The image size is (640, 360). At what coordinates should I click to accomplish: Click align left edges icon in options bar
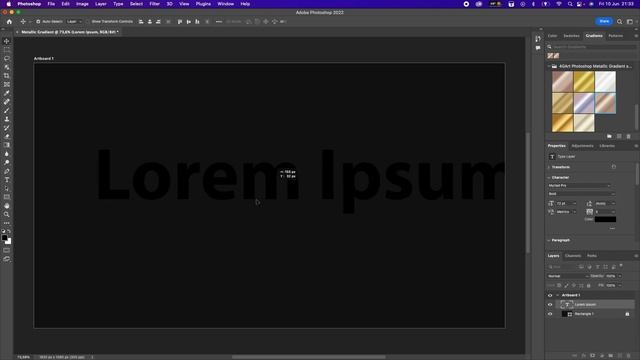(141, 22)
